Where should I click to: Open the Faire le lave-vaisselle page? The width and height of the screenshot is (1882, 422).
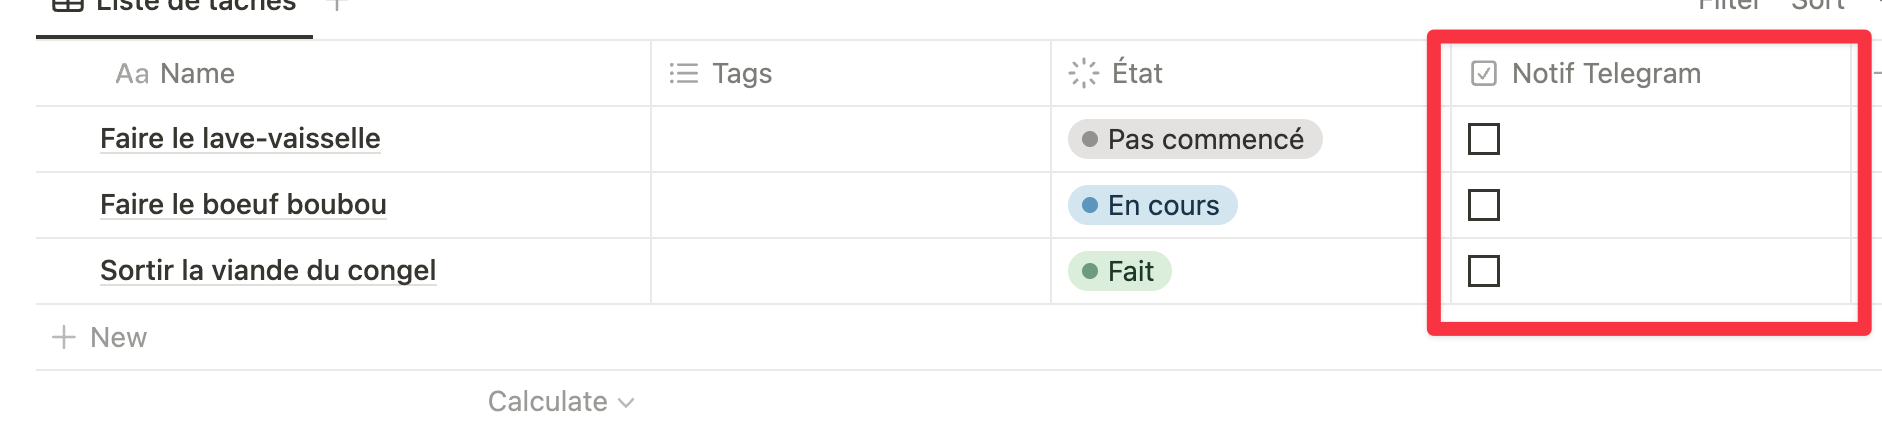coord(240,139)
